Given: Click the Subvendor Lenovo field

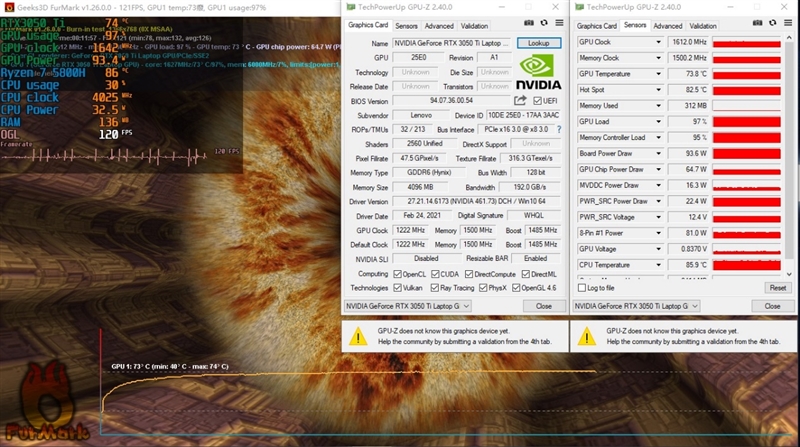Looking at the screenshot, I should pyautogui.click(x=421, y=115).
